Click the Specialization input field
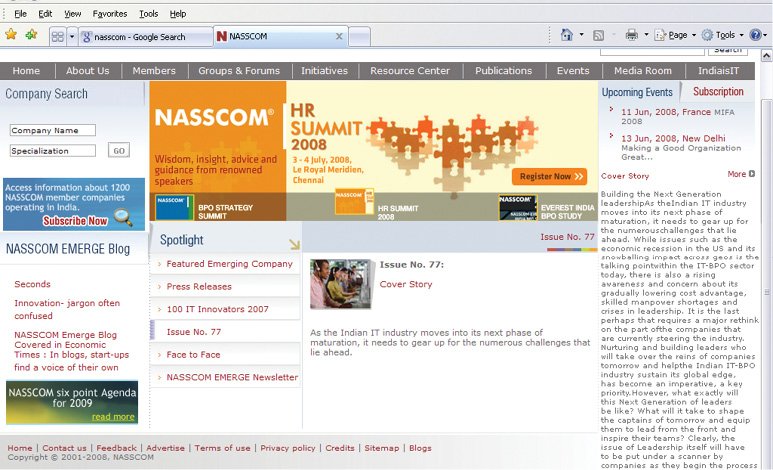The image size is (773, 470). [53, 151]
